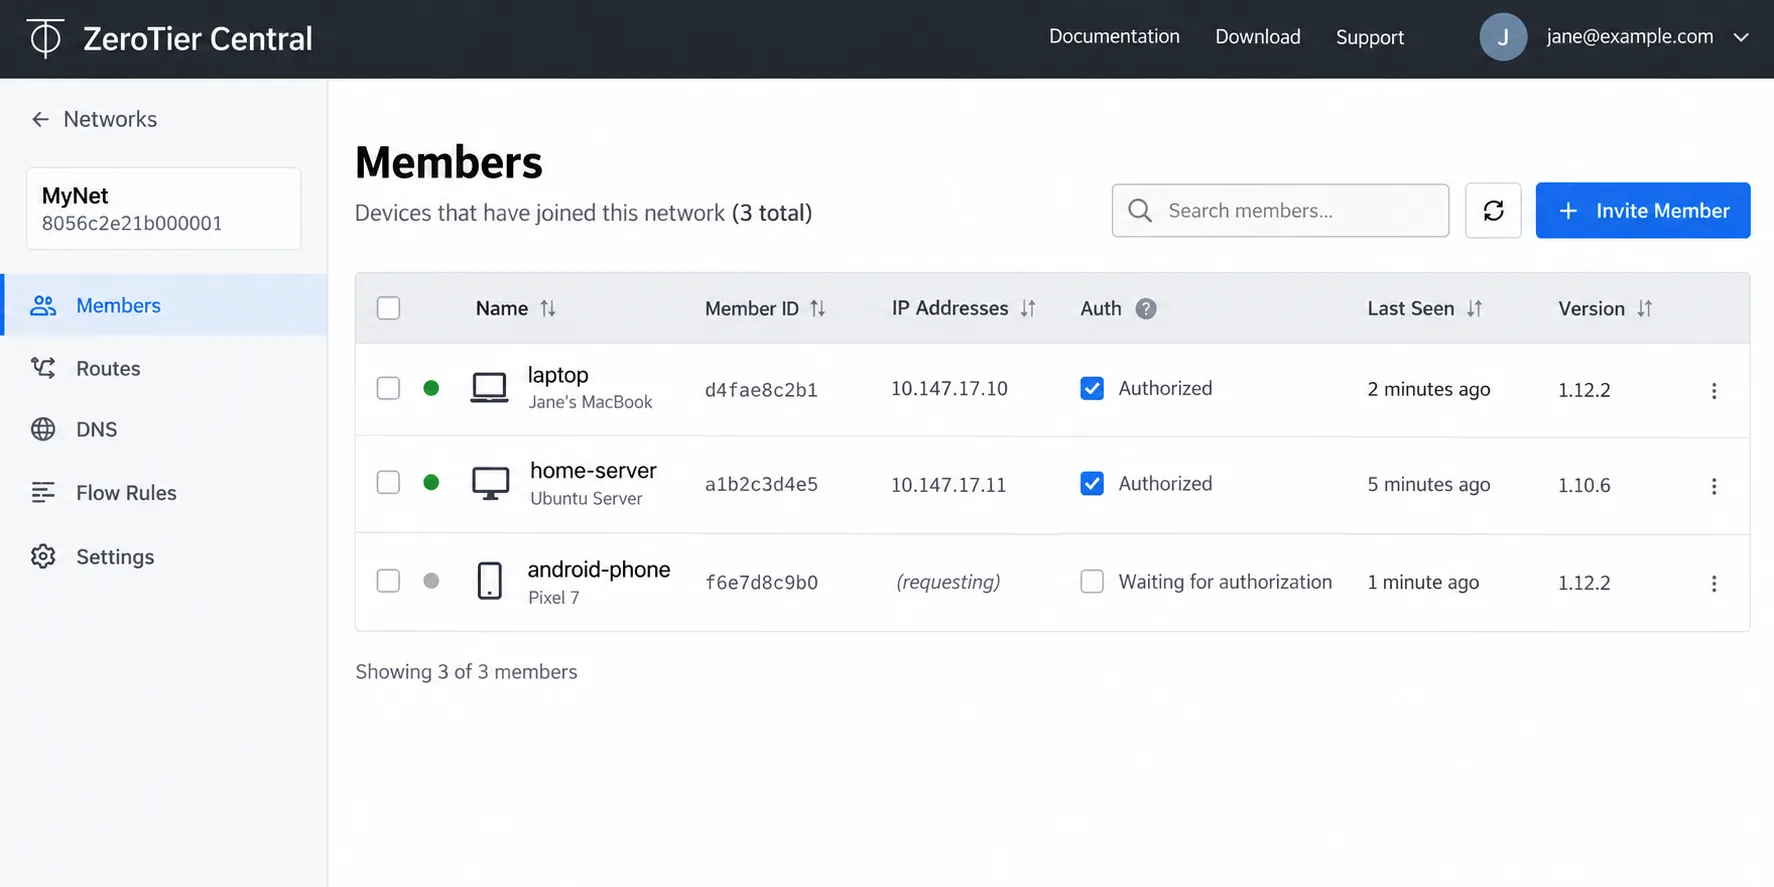Click the laptop device icon

point(489,388)
